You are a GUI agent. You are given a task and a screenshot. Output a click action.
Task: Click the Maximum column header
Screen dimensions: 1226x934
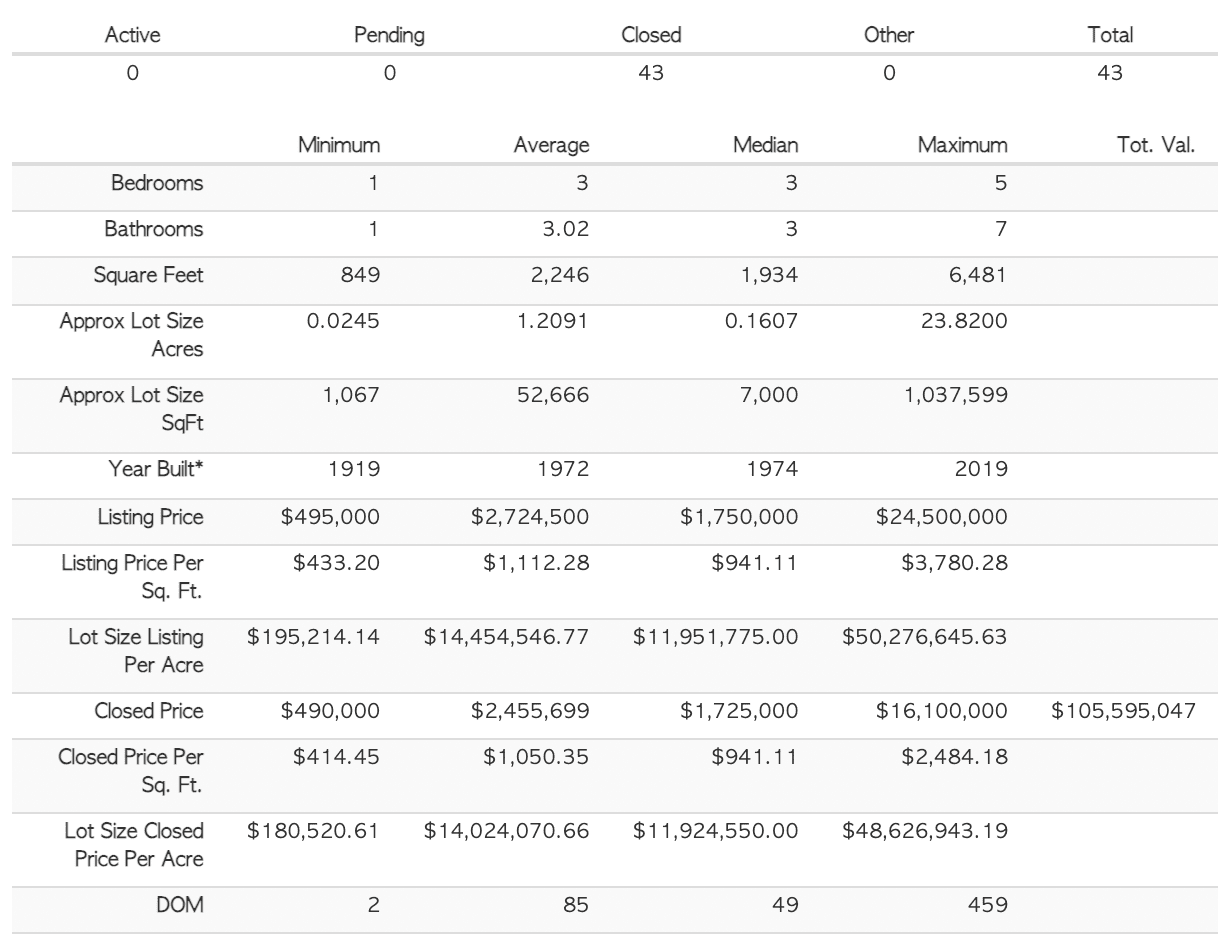(x=963, y=146)
